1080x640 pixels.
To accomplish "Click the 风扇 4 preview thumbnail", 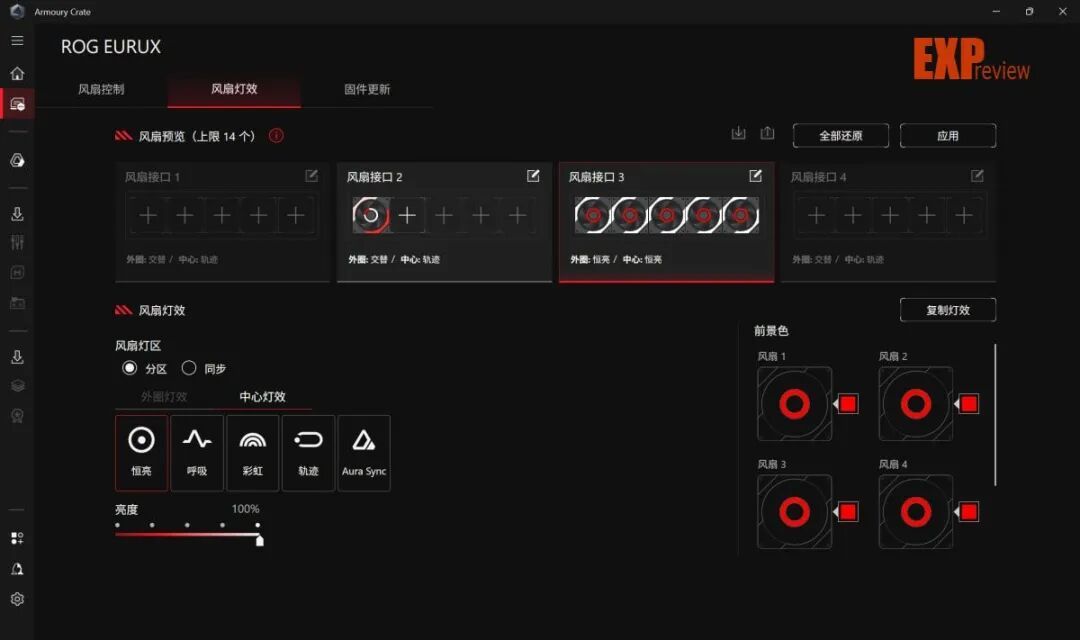I will pos(916,512).
